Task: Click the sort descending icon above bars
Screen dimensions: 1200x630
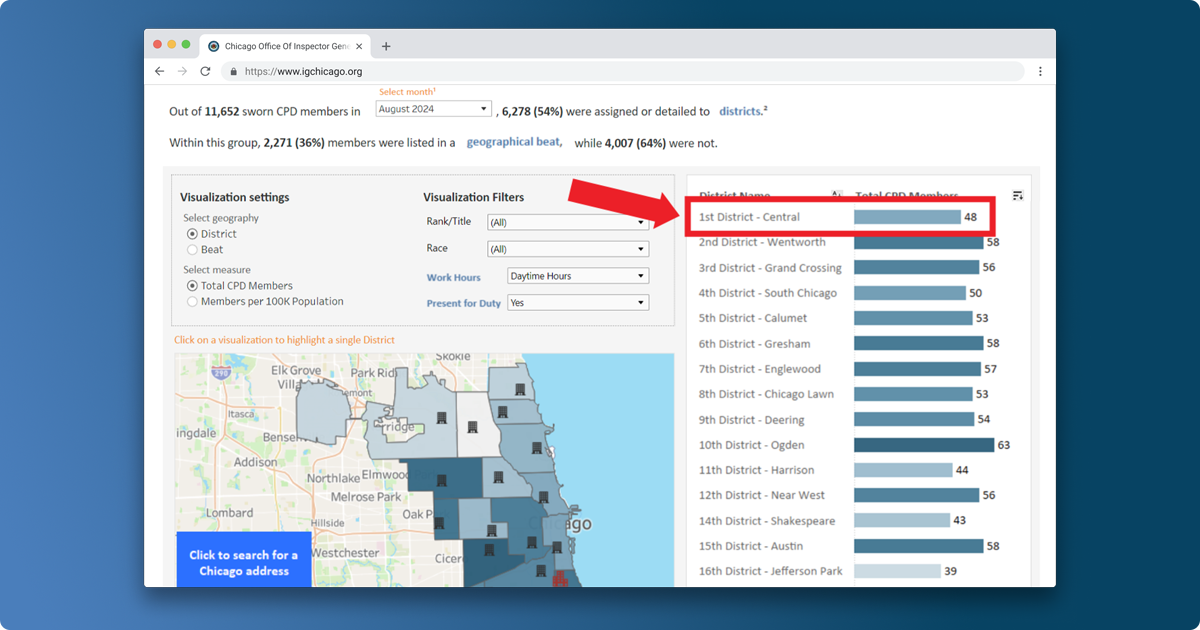Action: coord(1017,196)
